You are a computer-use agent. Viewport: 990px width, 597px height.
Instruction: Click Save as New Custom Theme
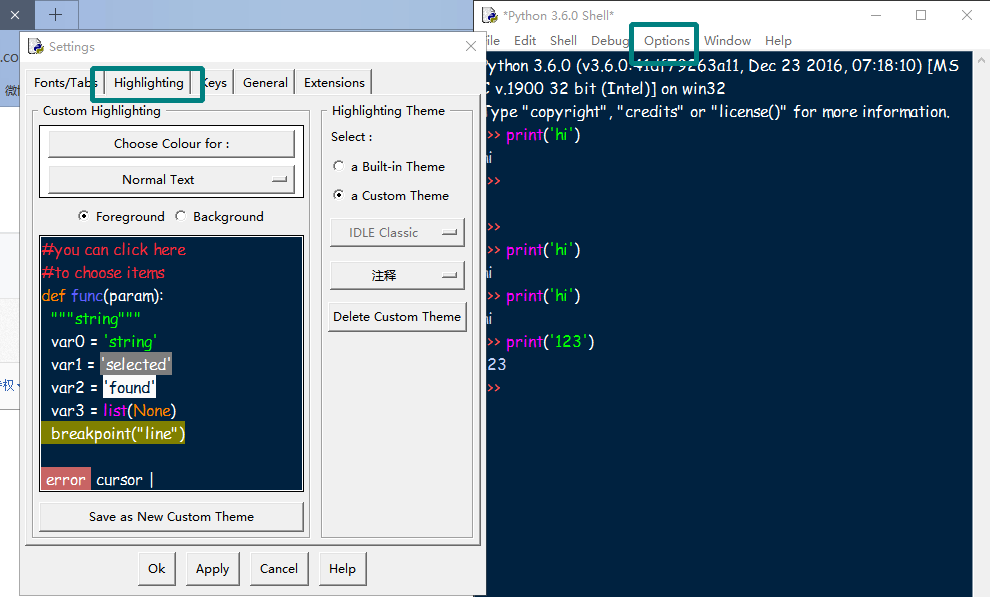(171, 516)
